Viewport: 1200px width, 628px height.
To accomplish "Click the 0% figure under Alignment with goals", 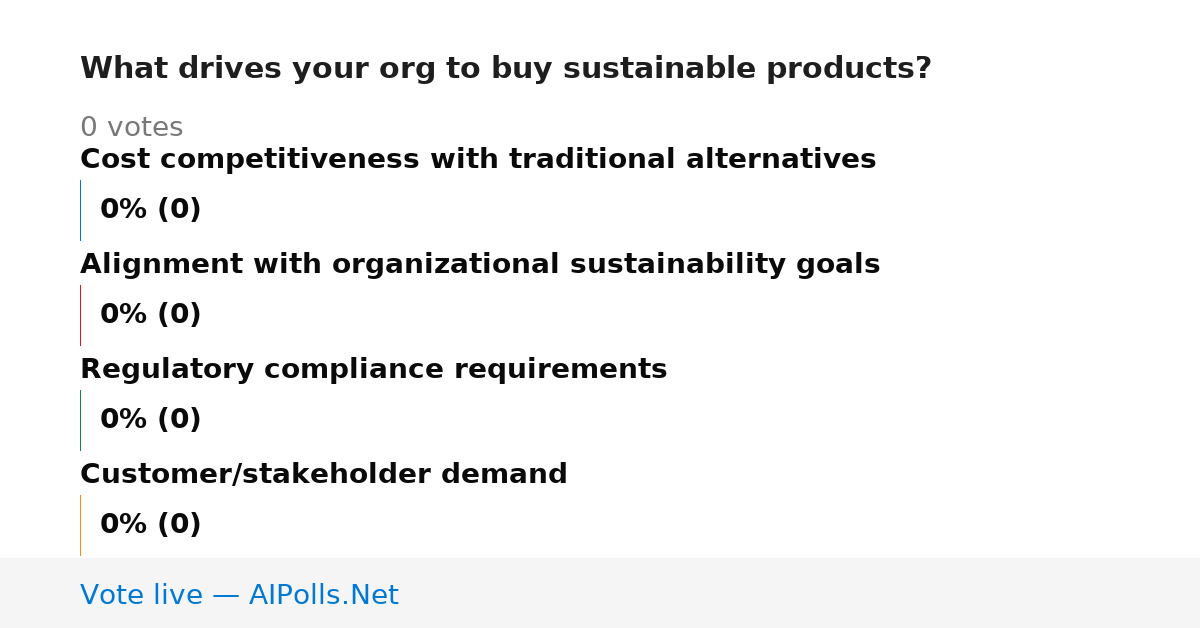I will 124,315.
